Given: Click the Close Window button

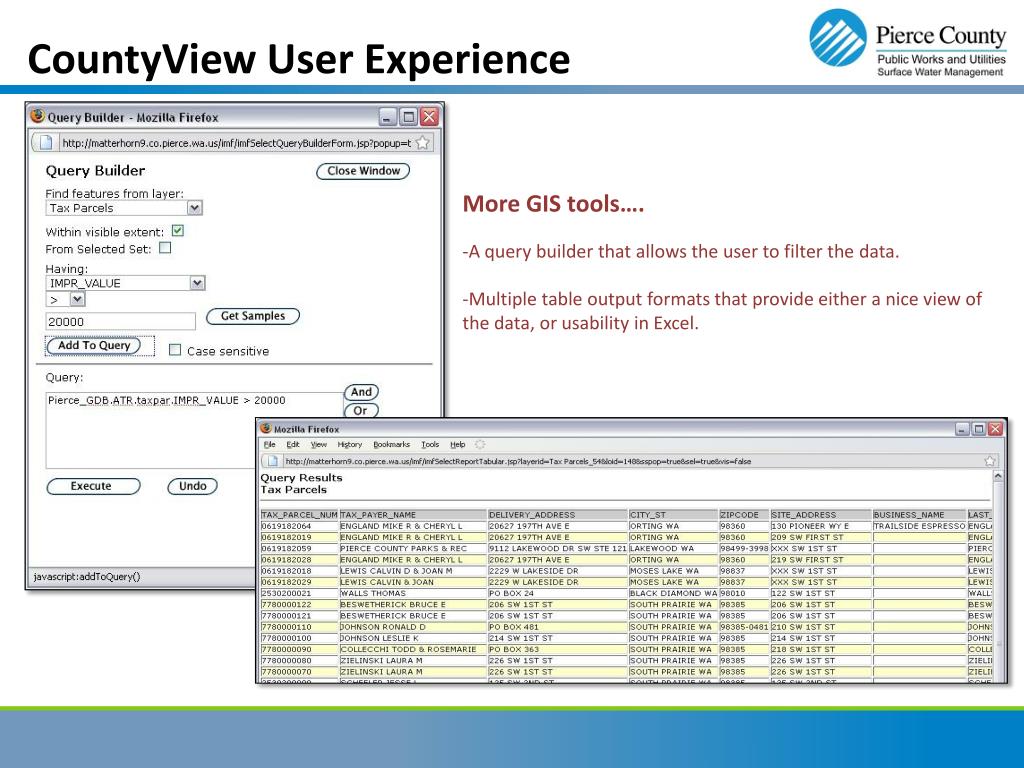Looking at the screenshot, I should 363,171.
